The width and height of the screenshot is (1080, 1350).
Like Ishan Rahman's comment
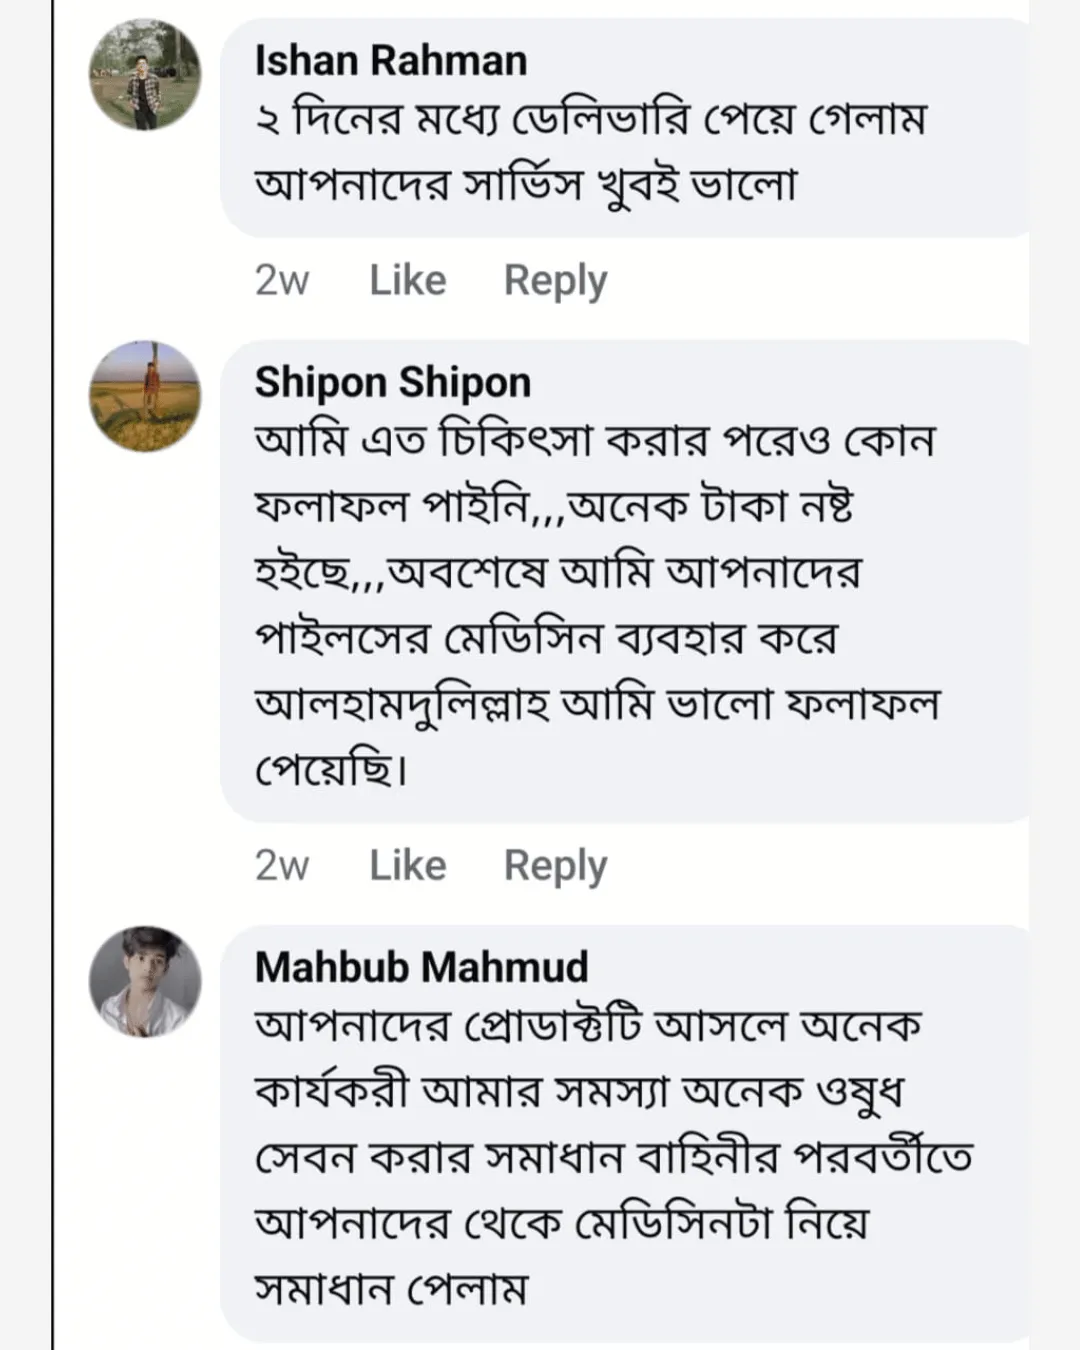tap(407, 281)
